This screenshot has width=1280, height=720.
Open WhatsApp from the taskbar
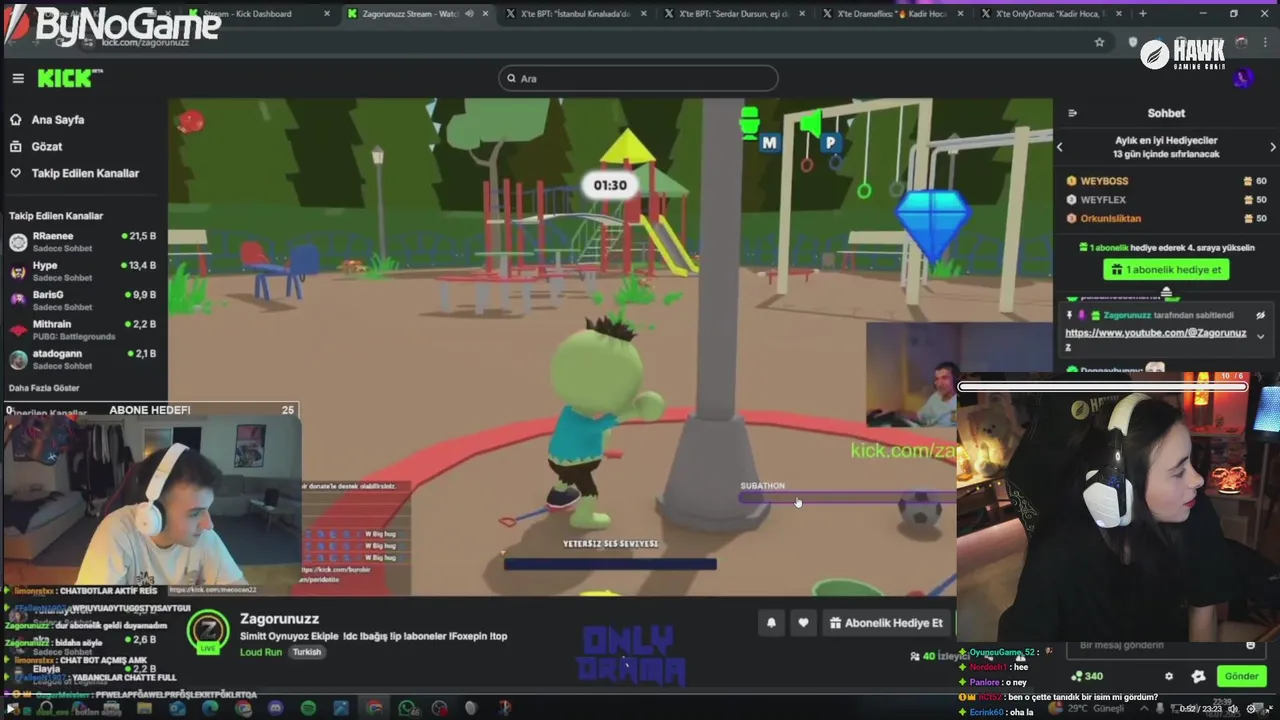pyautogui.click(x=407, y=708)
